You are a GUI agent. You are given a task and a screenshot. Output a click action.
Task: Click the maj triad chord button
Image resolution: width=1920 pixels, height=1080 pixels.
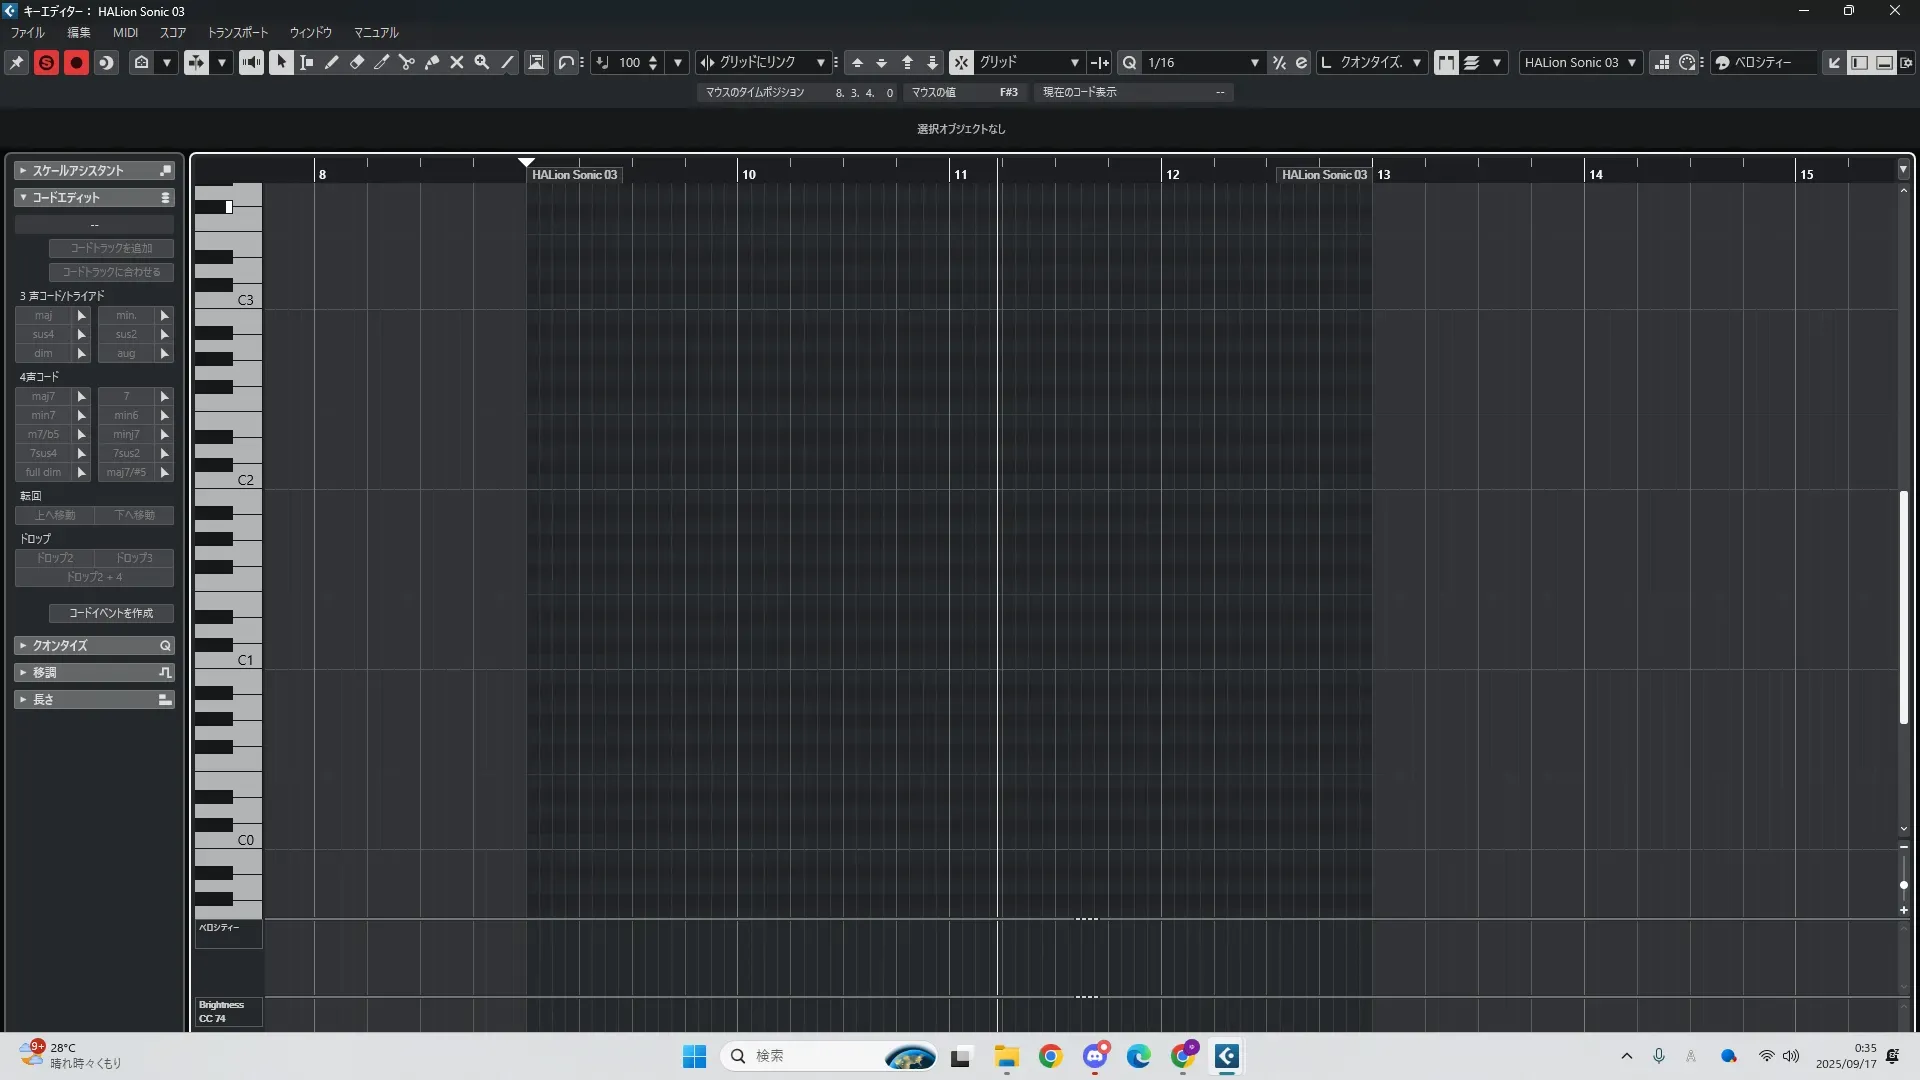tap(43, 315)
